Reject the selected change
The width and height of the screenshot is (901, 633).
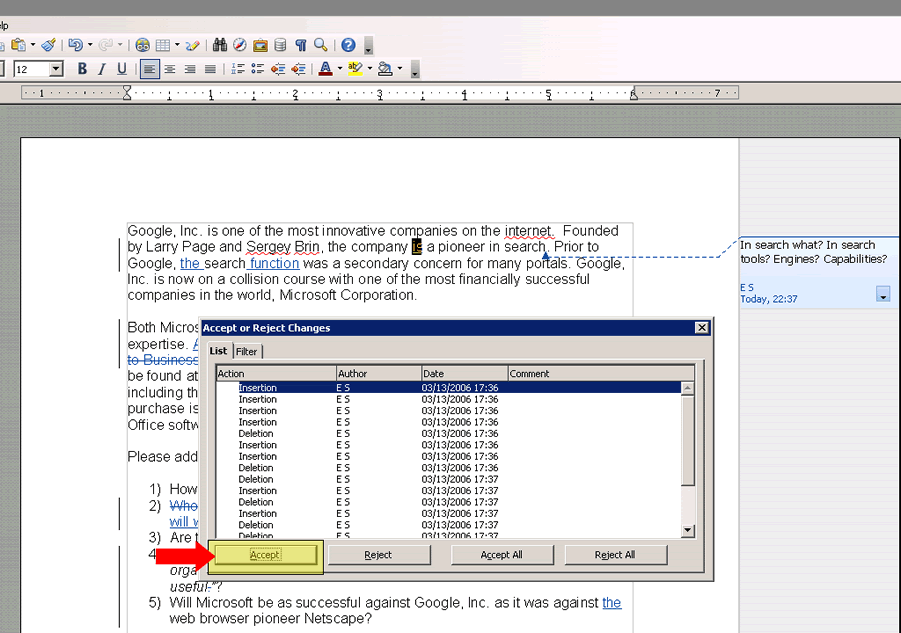tap(378, 555)
